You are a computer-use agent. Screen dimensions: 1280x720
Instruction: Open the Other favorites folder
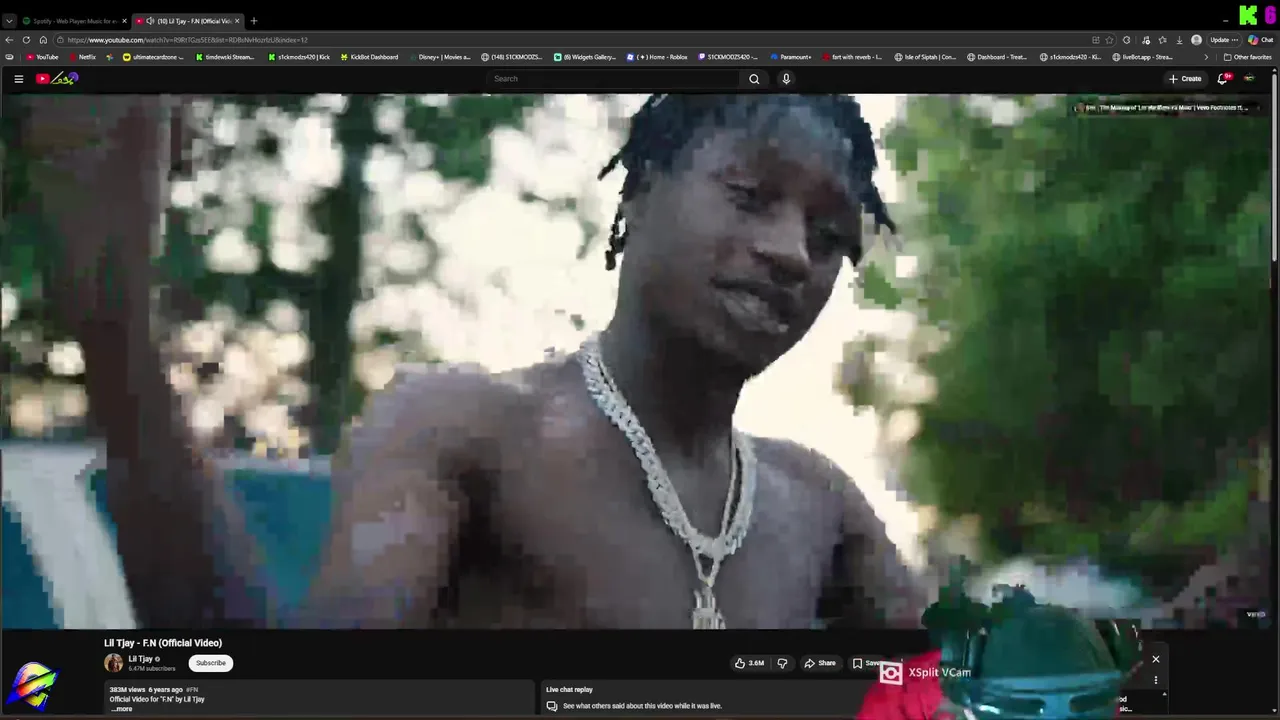[1248, 57]
